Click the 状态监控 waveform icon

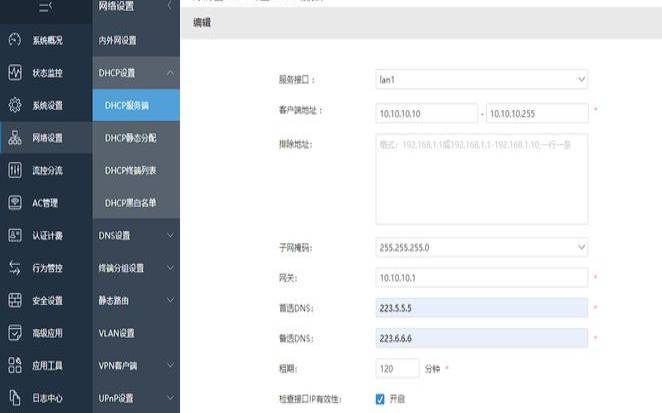[x=15, y=72]
